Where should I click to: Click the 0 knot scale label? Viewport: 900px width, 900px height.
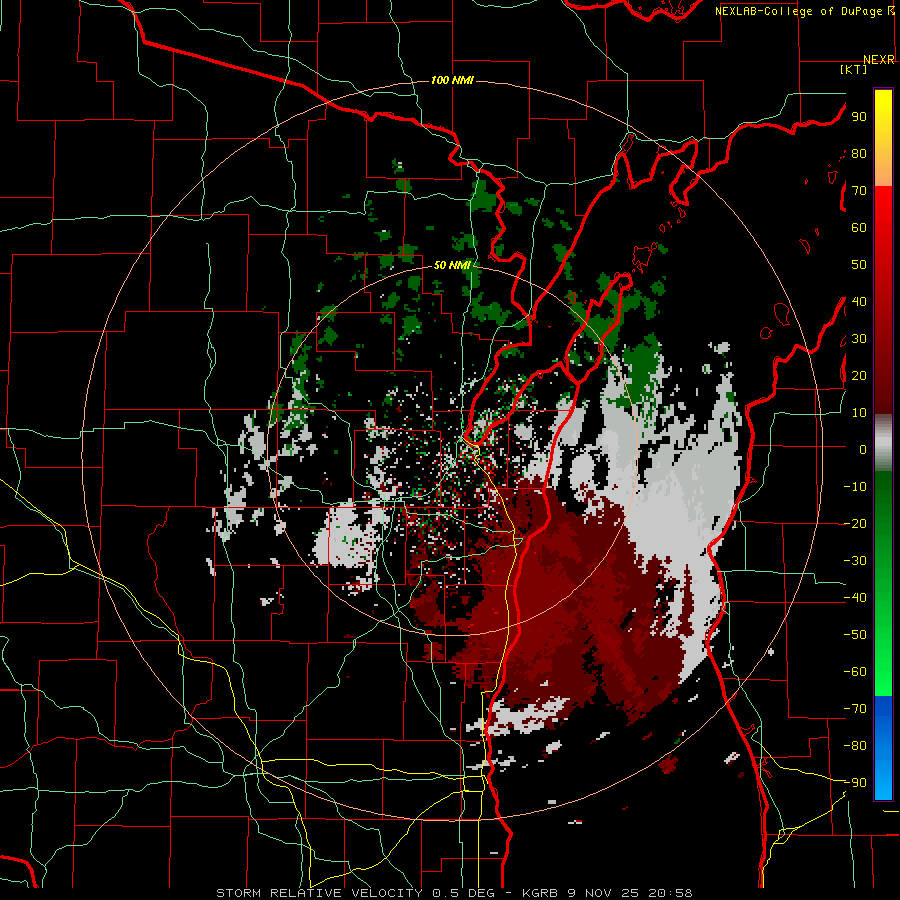click(x=863, y=450)
